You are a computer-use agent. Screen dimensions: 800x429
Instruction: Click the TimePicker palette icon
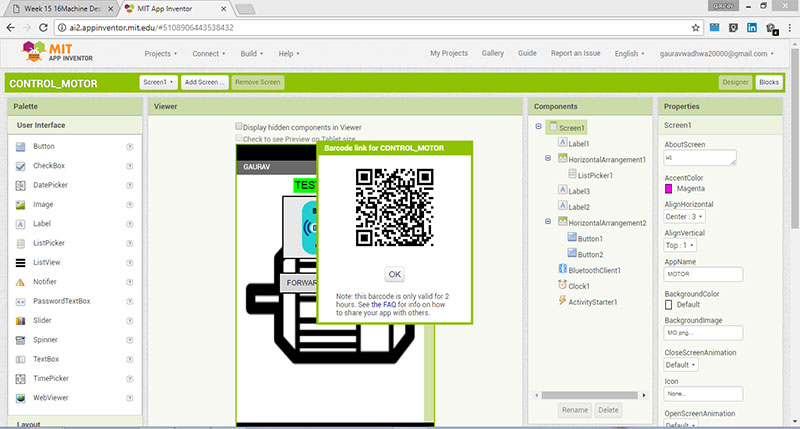[20, 379]
